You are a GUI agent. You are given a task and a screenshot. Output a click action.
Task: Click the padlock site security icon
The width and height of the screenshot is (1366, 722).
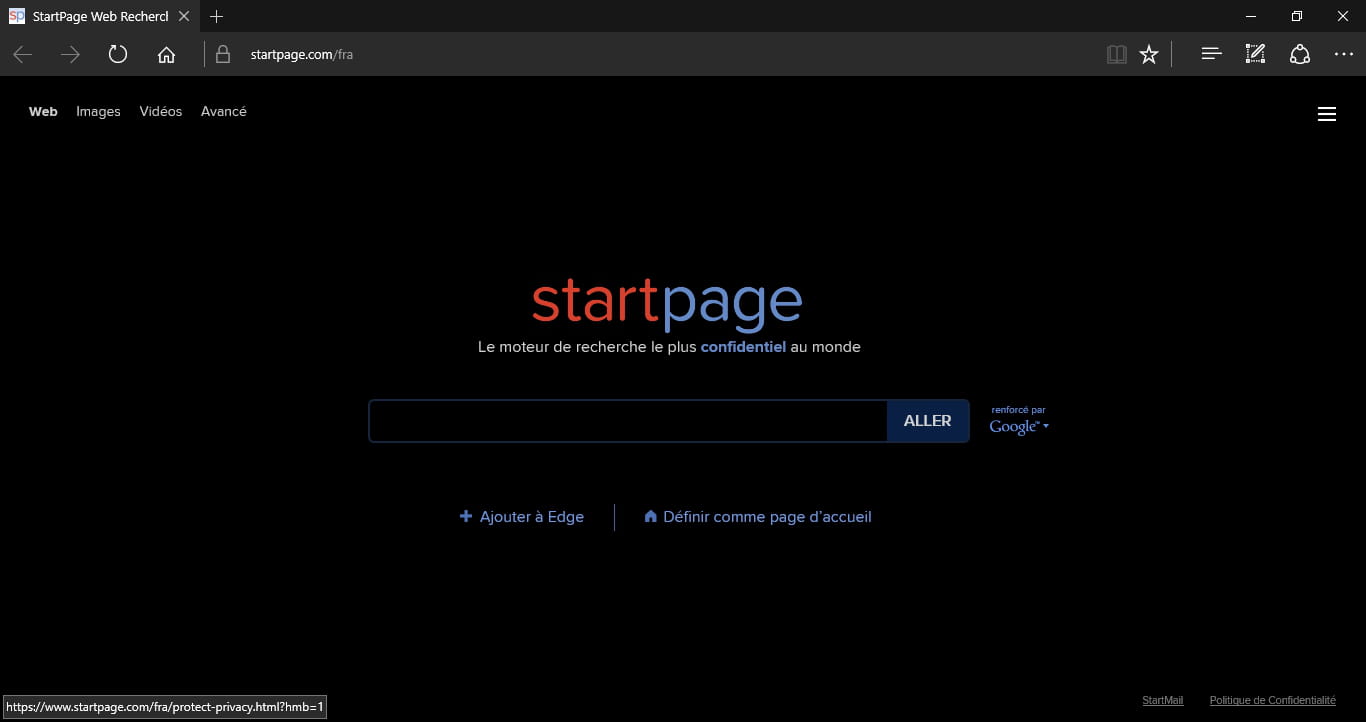click(x=223, y=54)
